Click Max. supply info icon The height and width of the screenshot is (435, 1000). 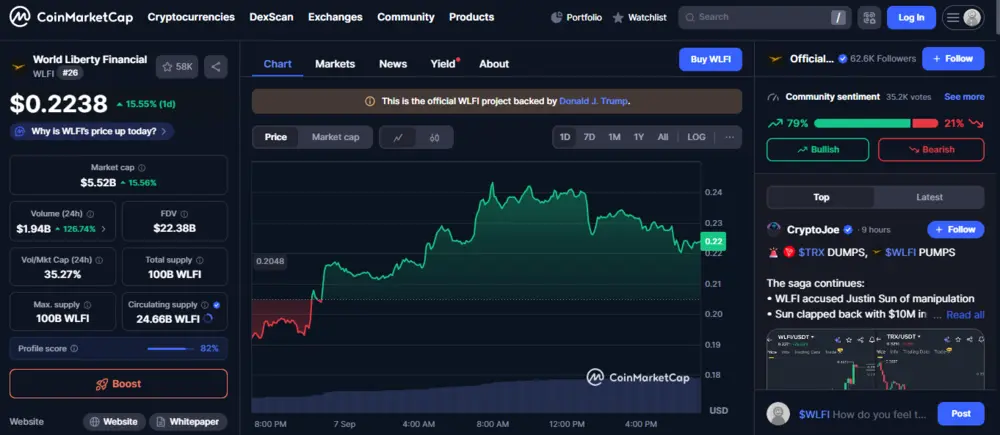pos(87,305)
